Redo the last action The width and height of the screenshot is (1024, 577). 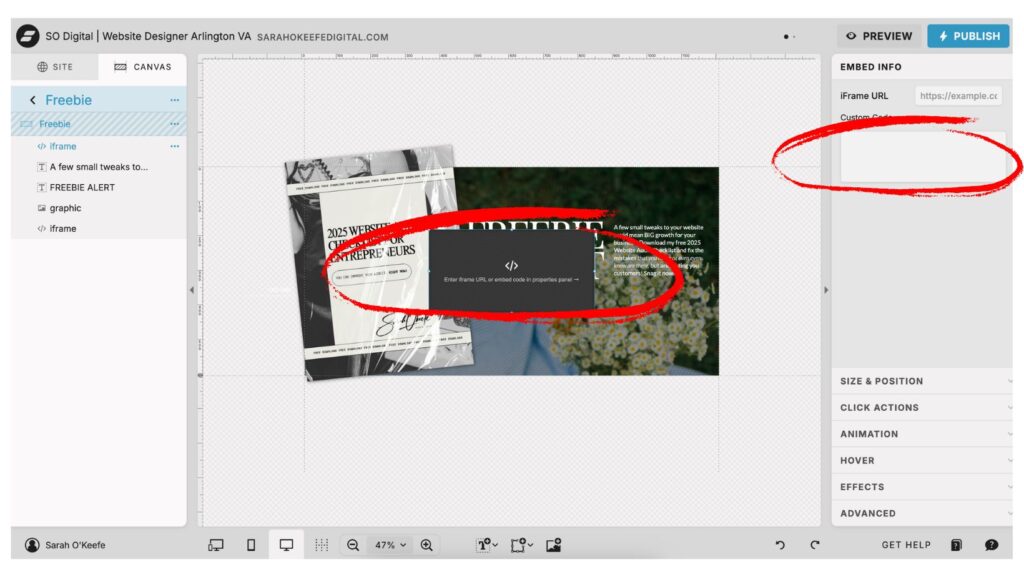point(814,545)
